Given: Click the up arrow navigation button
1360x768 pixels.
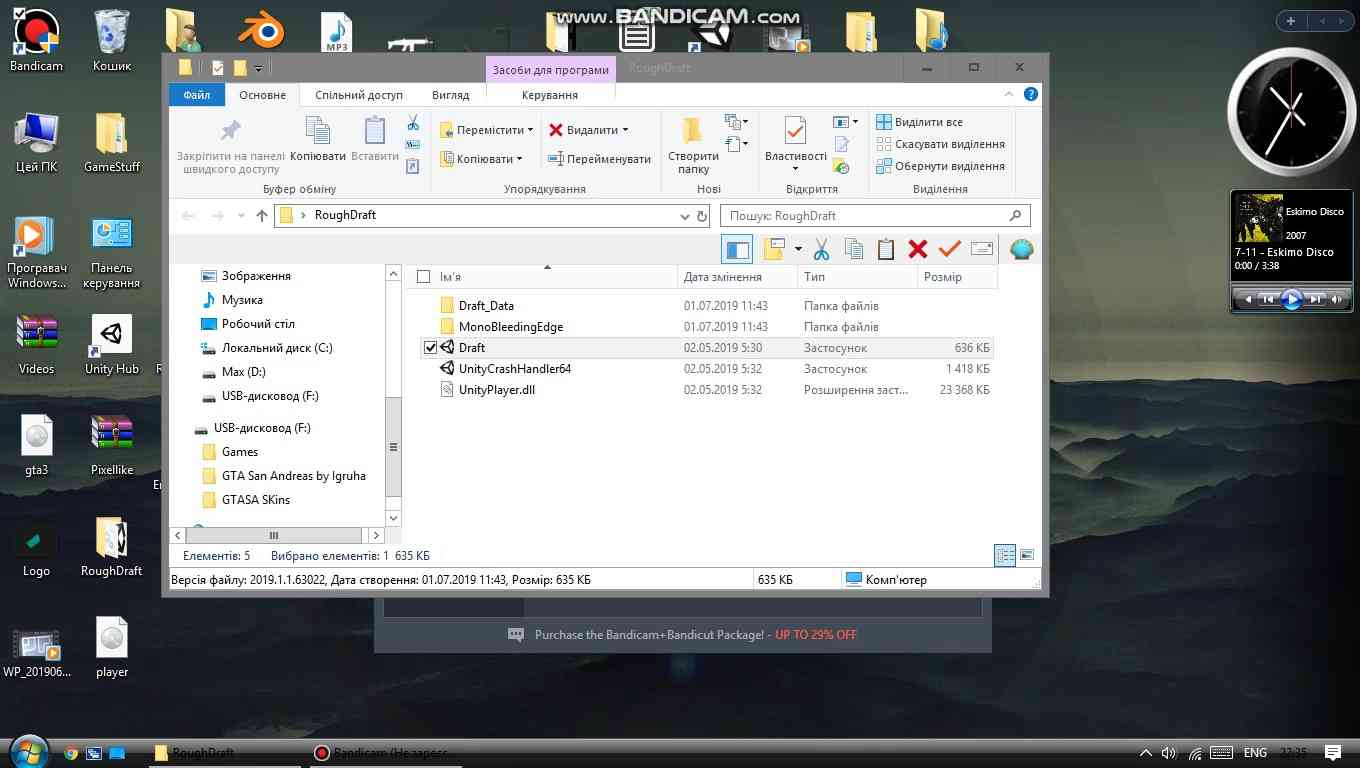Looking at the screenshot, I should point(262,216).
